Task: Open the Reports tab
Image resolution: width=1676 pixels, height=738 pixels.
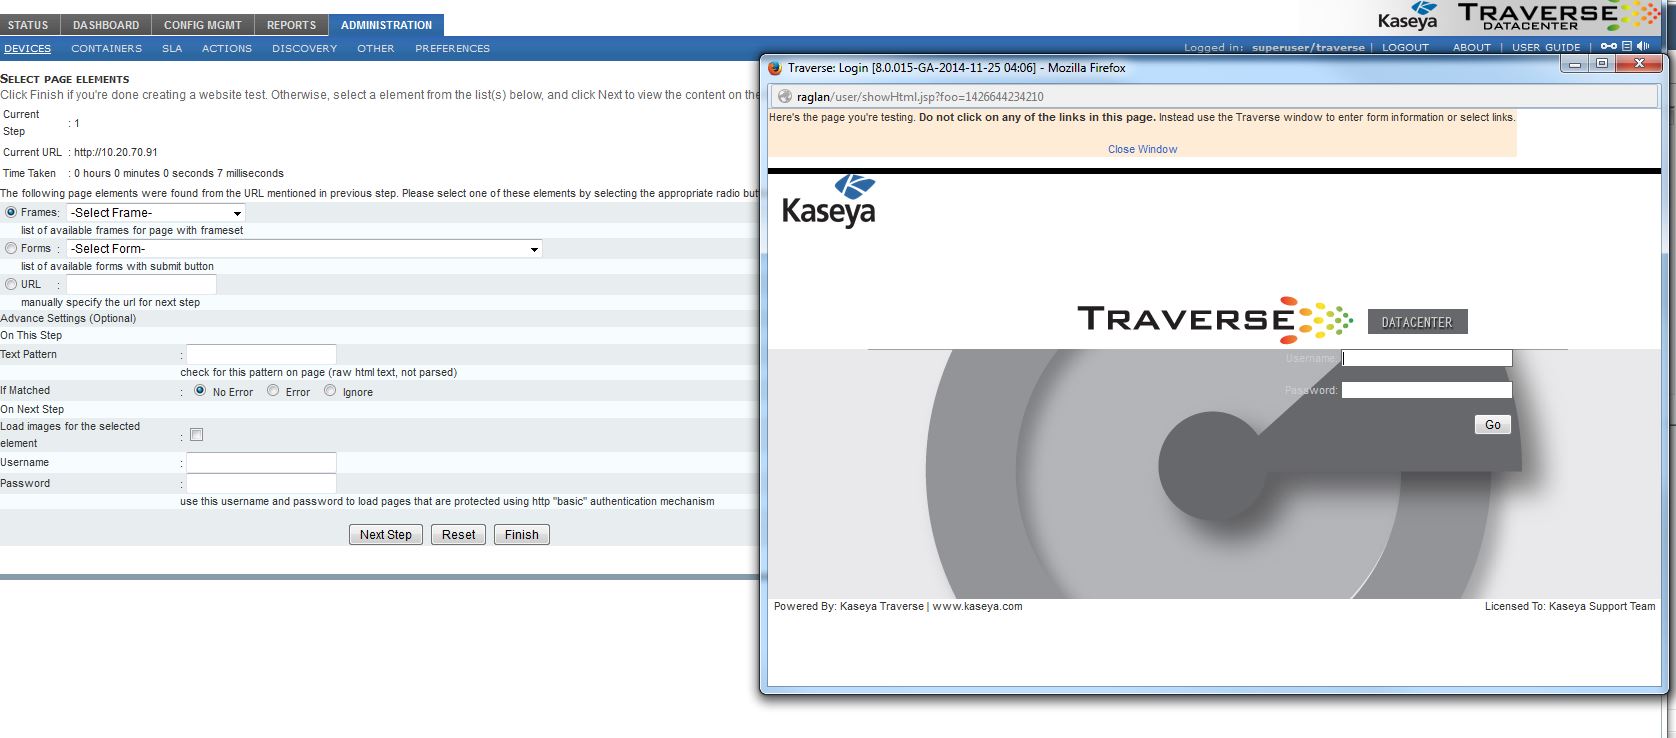Action: click(291, 25)
